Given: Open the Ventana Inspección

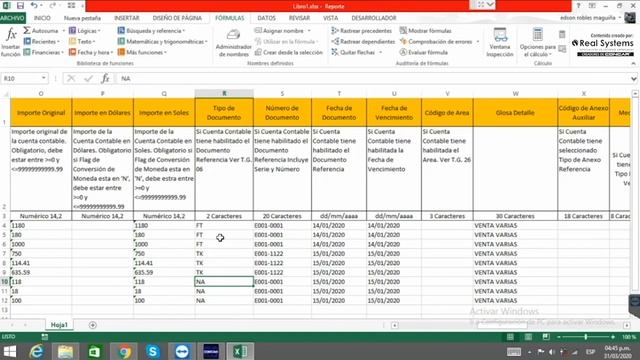Looking at the screenshot, I should pyautogui.click(x=500, y=42).
